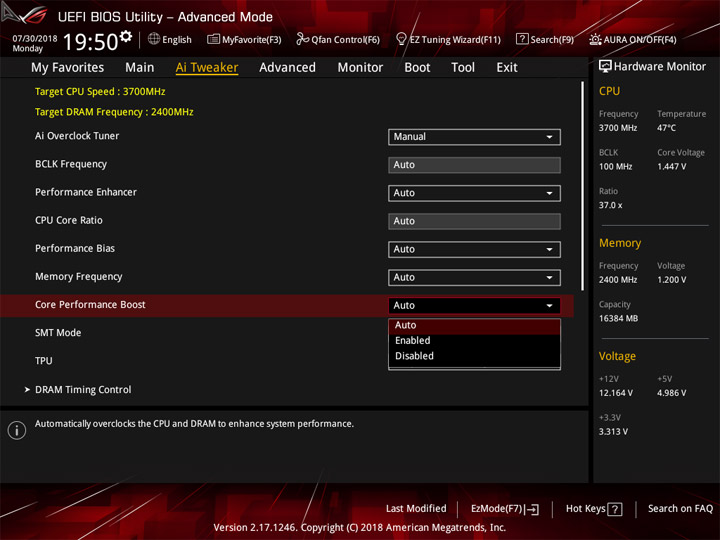The height and width of the screenshot is (540, 720).
Task: Open the Performance Bias dropdown
Action: click(474, 249)
